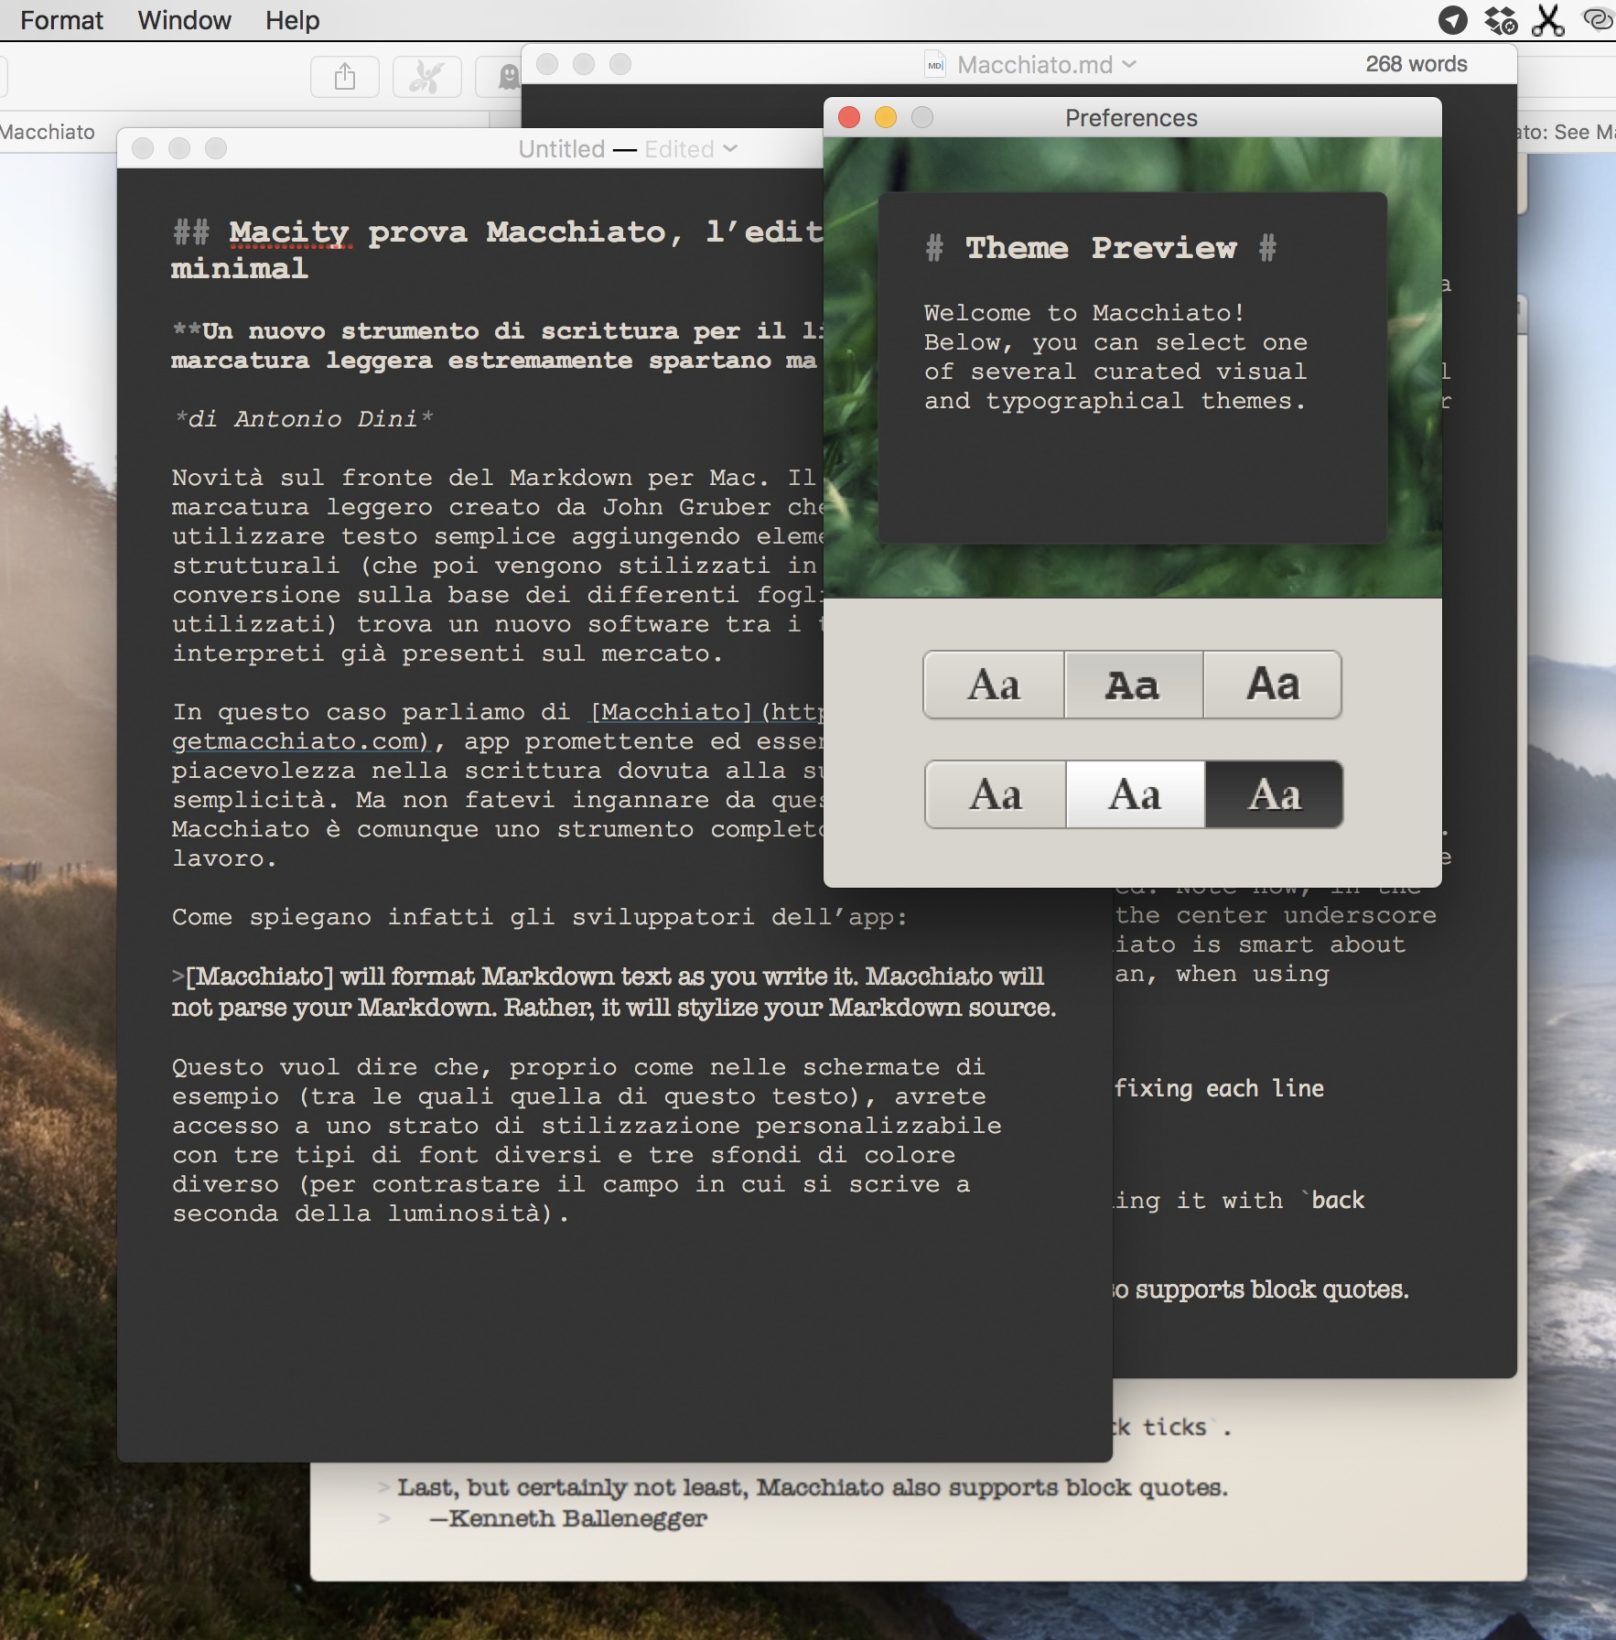Click the 'Theme Preview' heading in Preferences
This screenshot has width=1616, height=1640.
(x=1101, y=248)
